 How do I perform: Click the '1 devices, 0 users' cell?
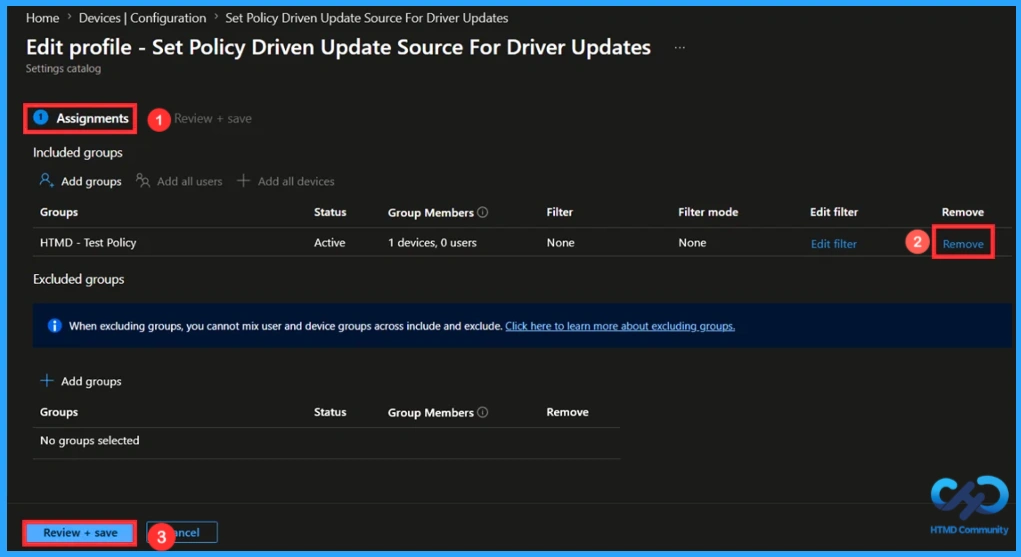[432, 242]
